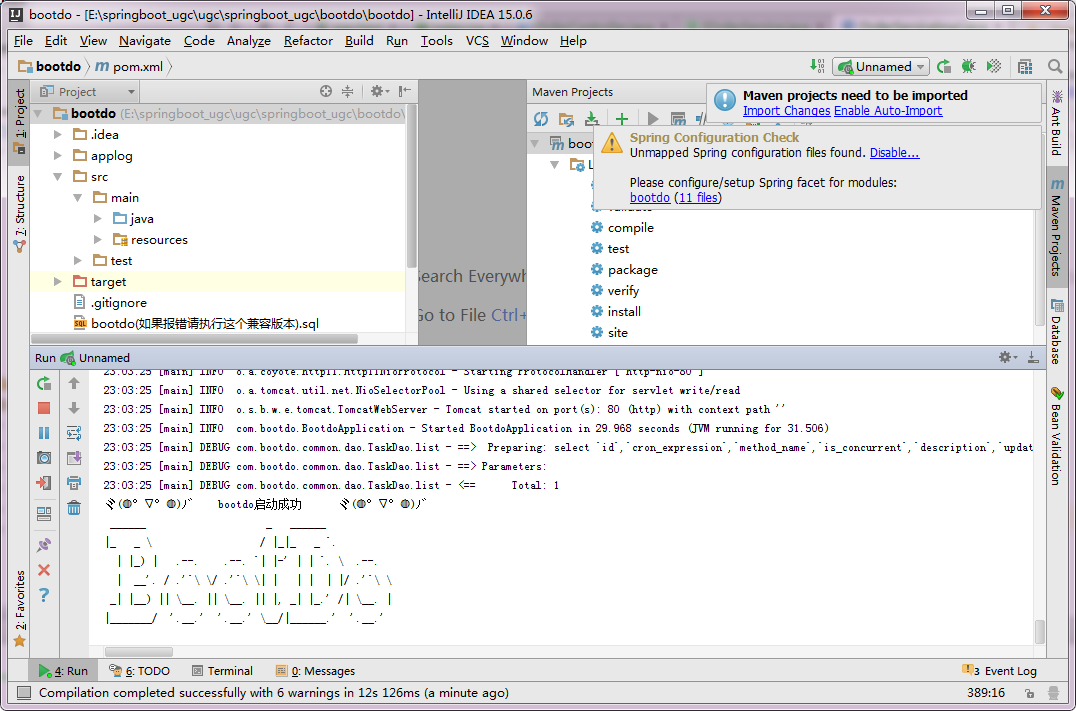Expand the target folder

[58, 281]
